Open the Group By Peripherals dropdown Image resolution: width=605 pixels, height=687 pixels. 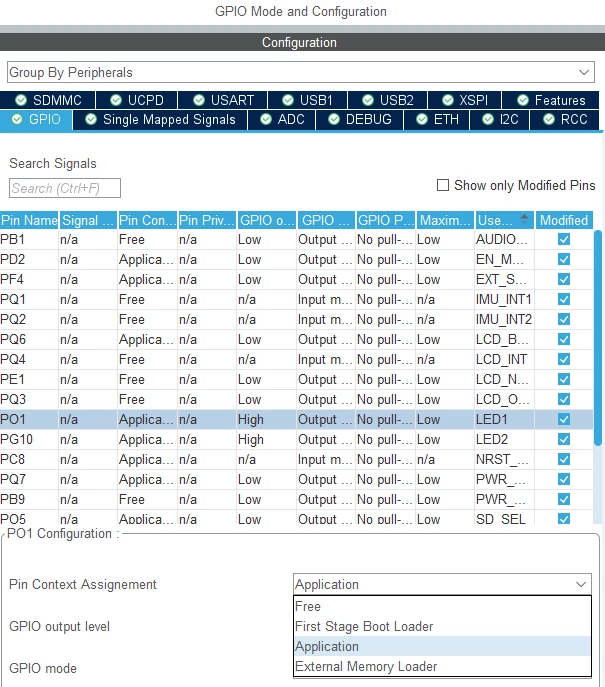point(301,72)
